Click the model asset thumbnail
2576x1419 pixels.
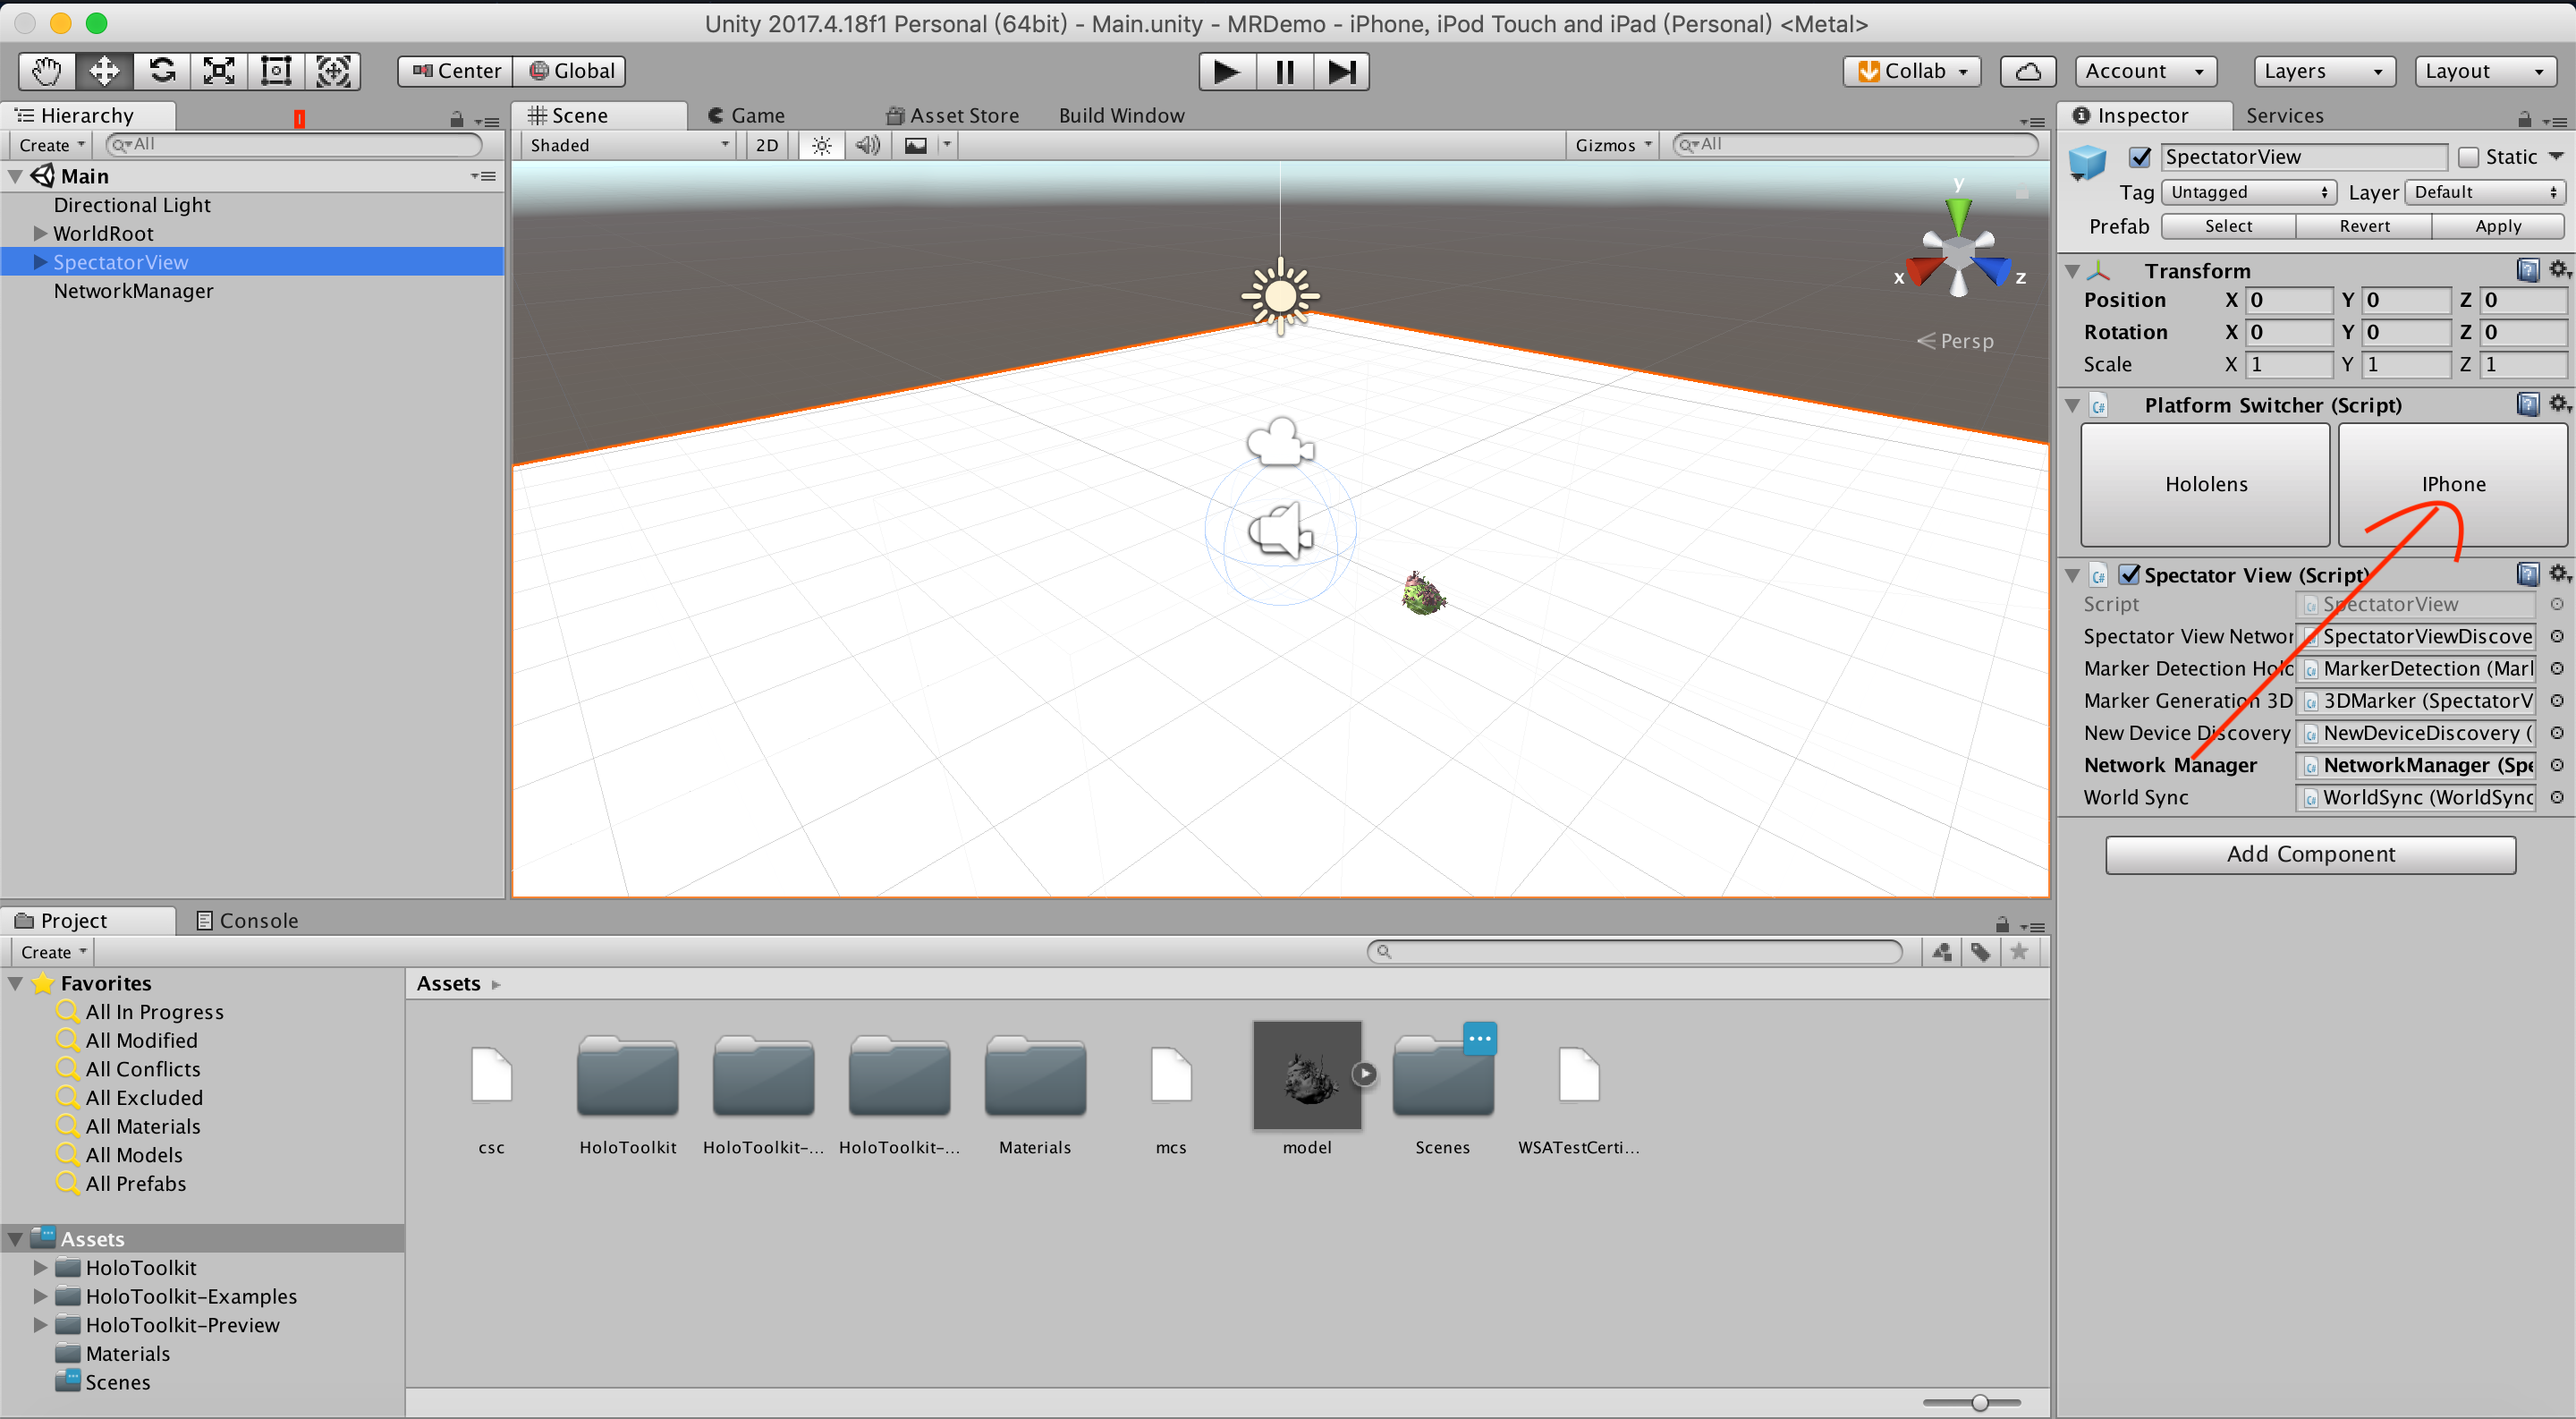coord(1306,1075)
